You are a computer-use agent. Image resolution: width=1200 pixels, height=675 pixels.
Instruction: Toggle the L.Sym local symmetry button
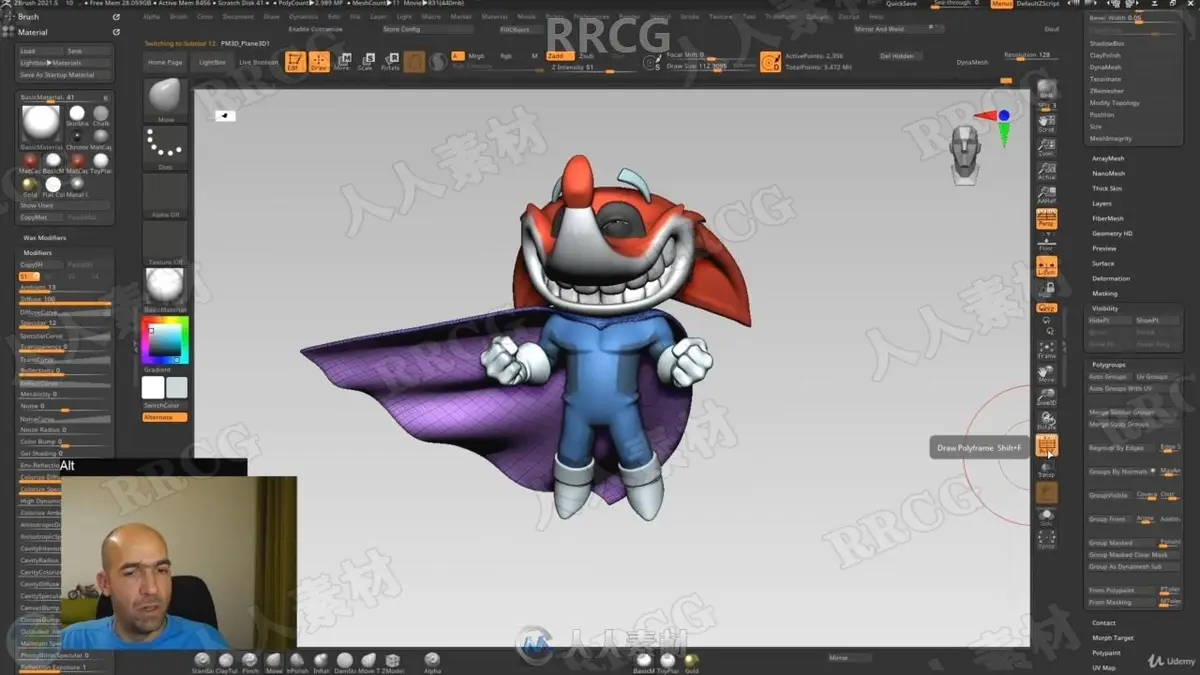pyautogui.click(x=1047, y=267)
